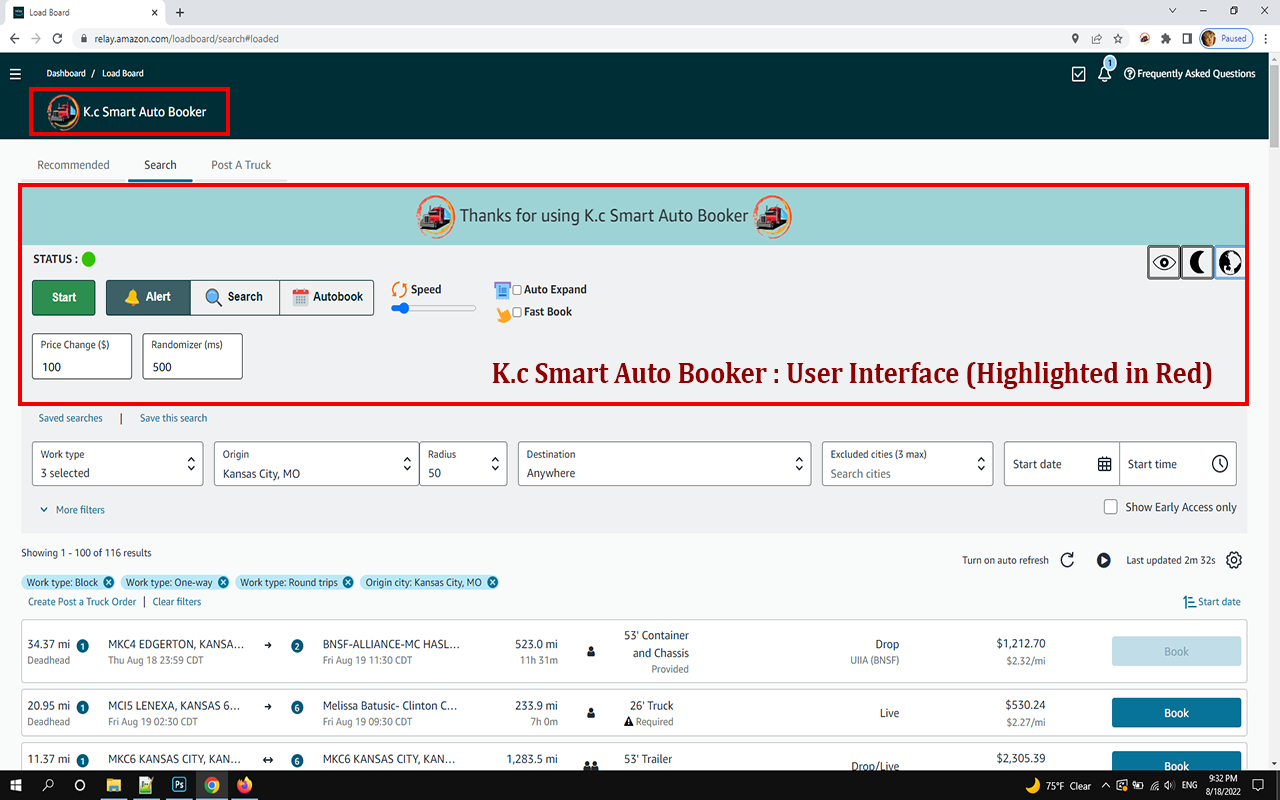Viewport: 1280px width, 800px height.
Task: Toggle the eye visibility icon
Action: click(x=1164, y=263)
